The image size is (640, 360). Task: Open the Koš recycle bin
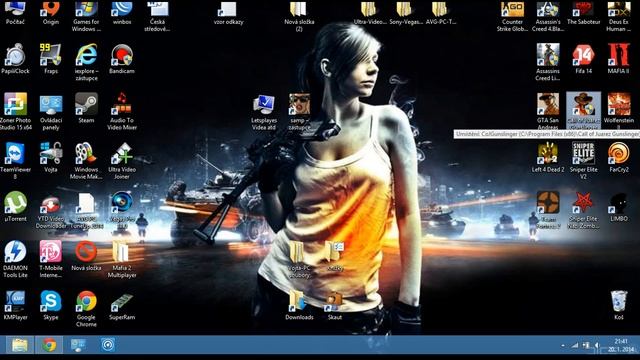(619, 305)
